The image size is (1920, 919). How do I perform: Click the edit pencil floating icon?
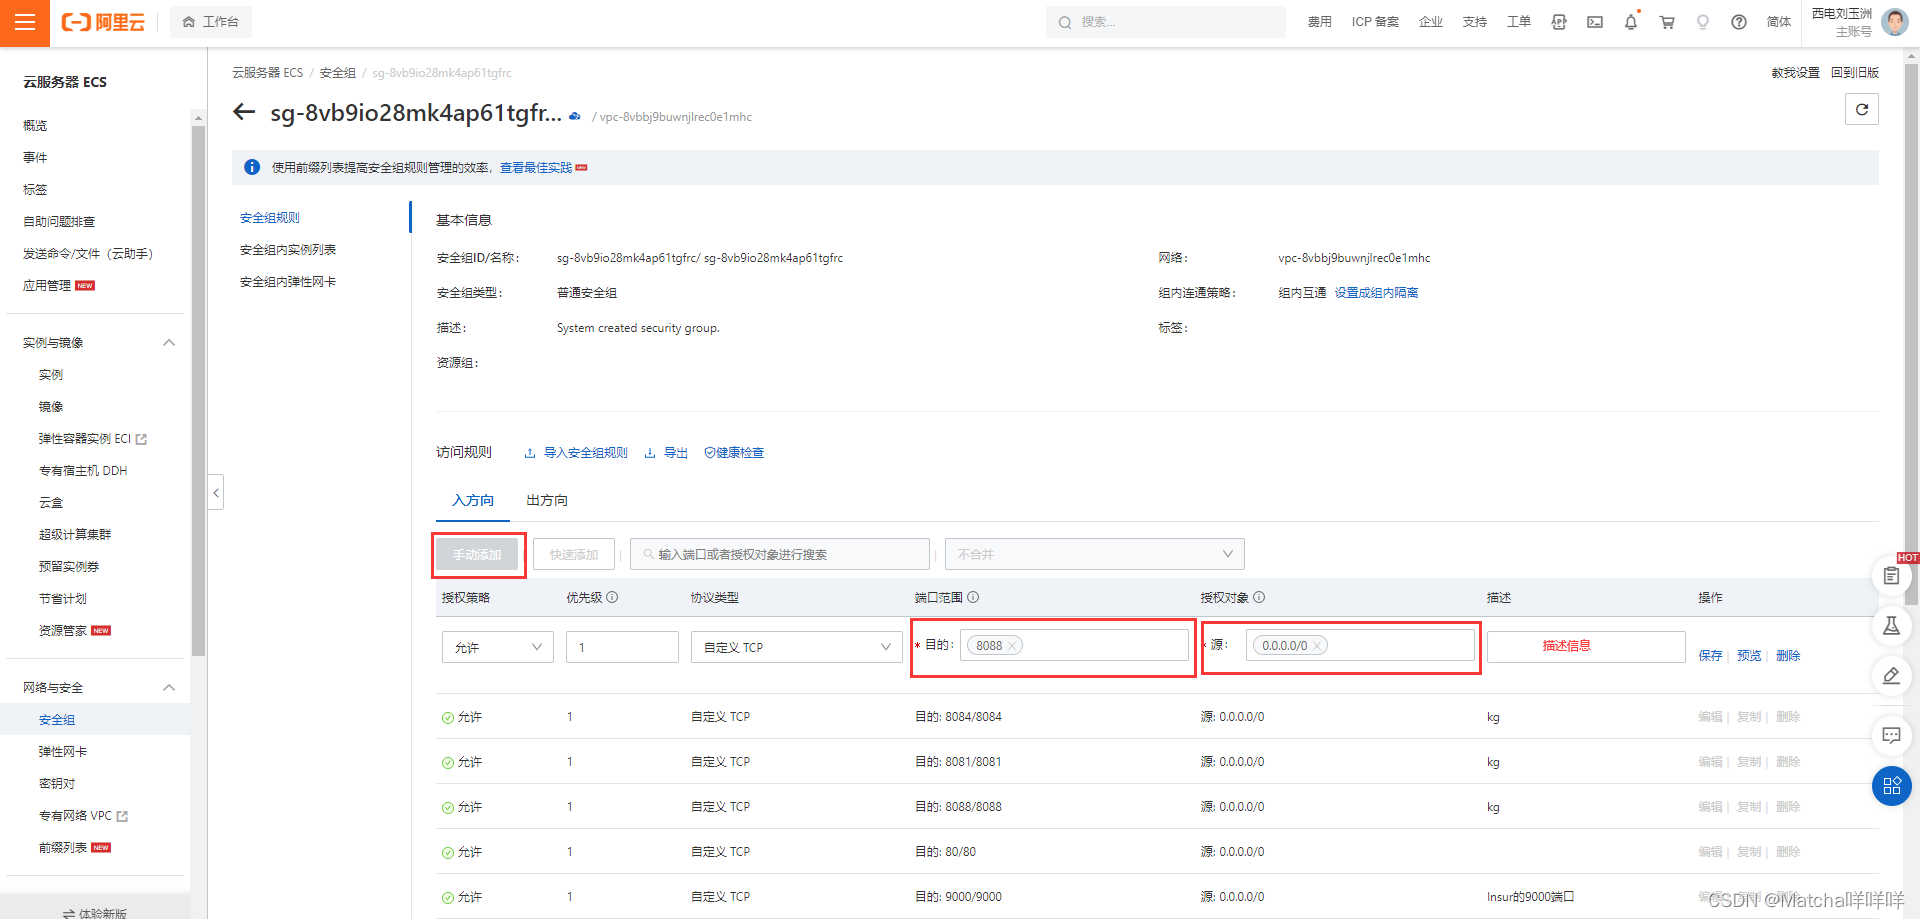pos(1891,676)
